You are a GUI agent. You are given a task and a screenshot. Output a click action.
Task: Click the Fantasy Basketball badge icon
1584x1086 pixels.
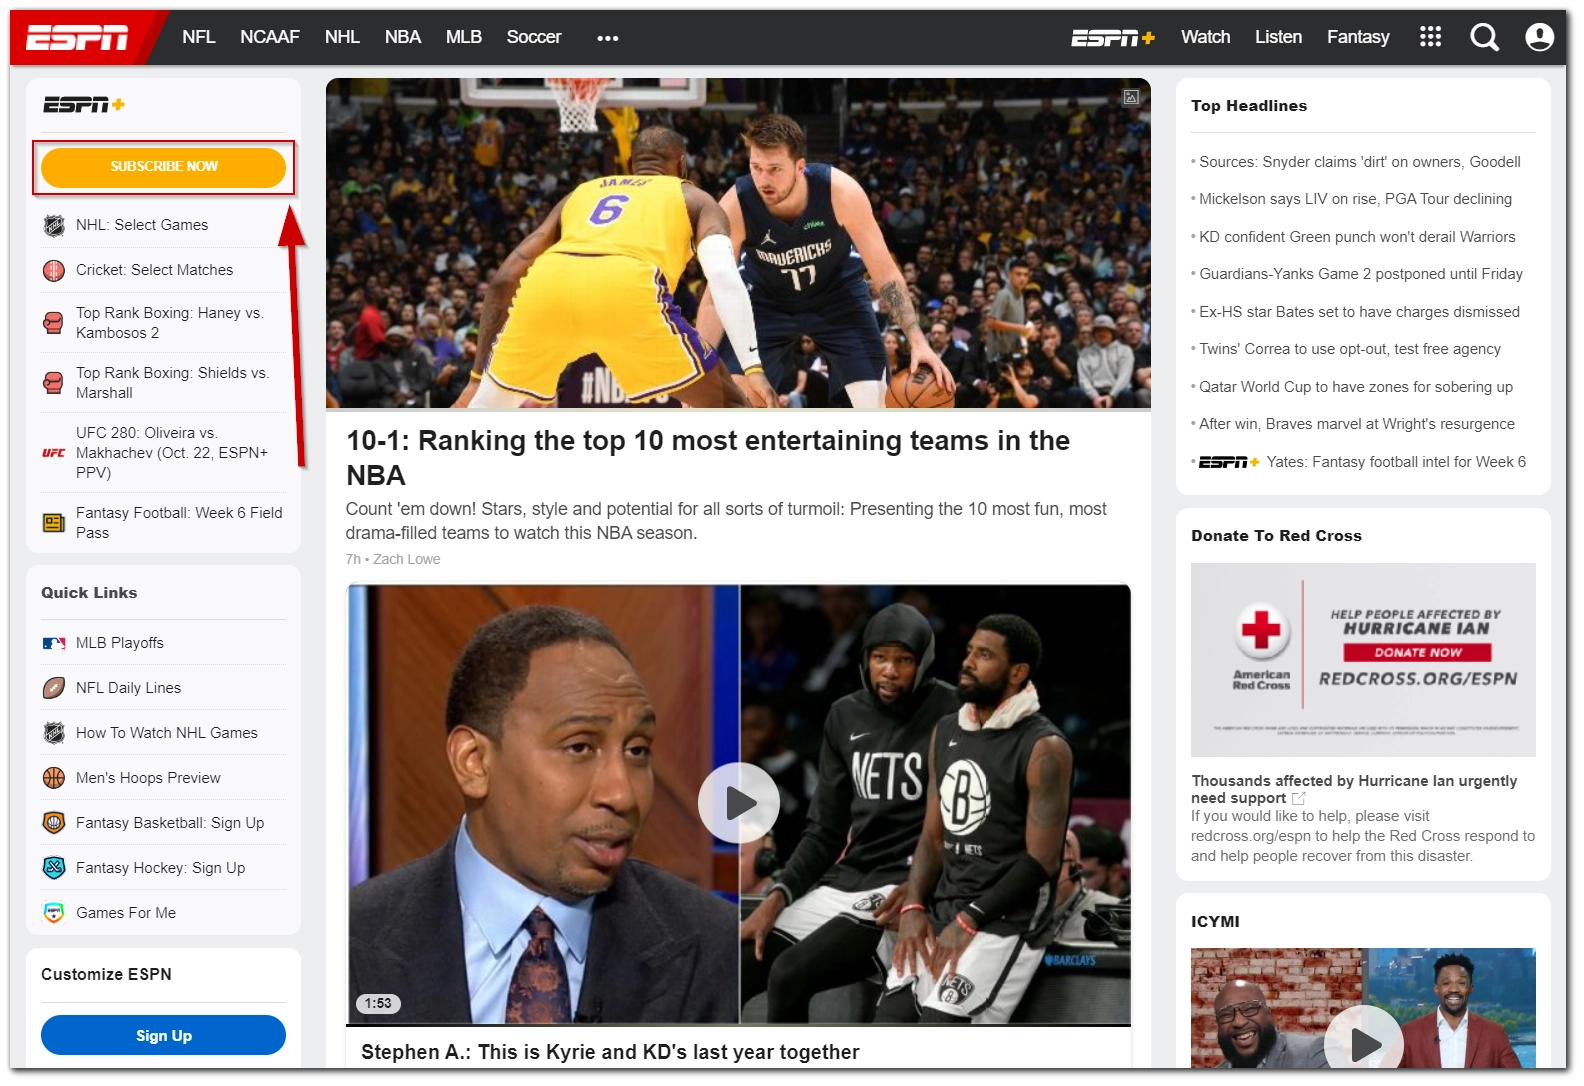54,823
